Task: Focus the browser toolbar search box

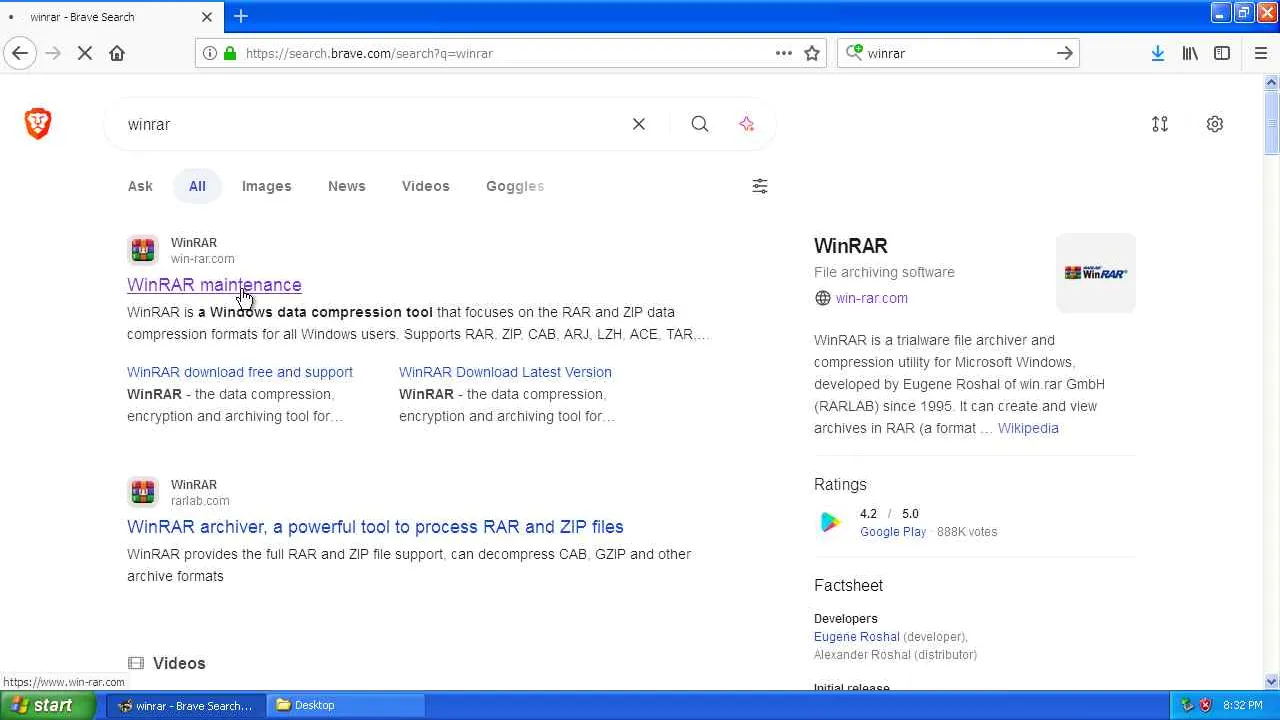Action: point(957,53)
